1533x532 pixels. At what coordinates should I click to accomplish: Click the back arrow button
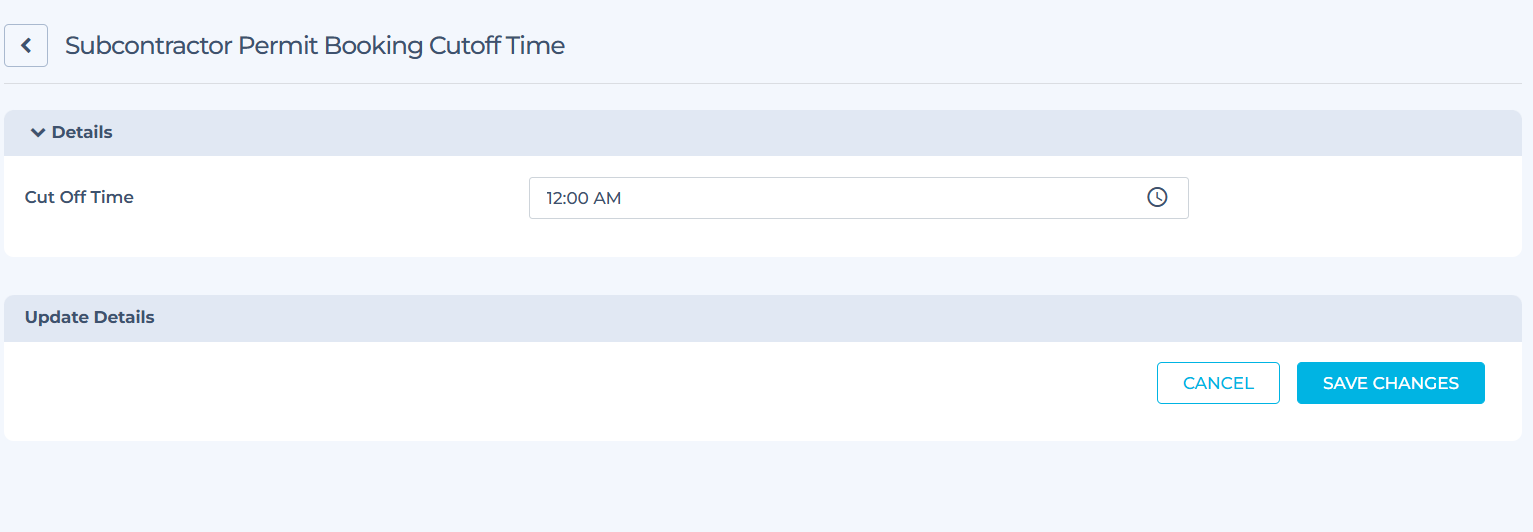pos(26,46)
